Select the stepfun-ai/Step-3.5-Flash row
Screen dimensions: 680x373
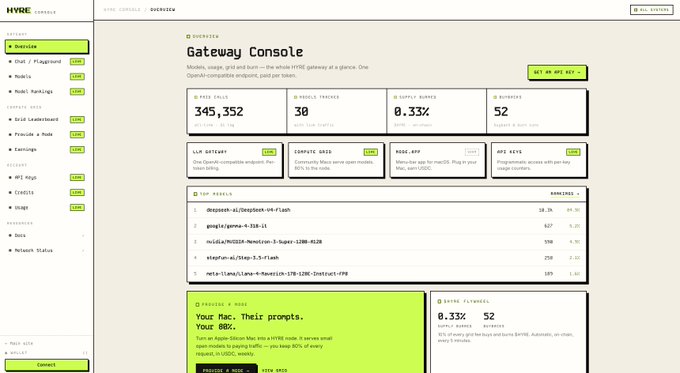387,258
